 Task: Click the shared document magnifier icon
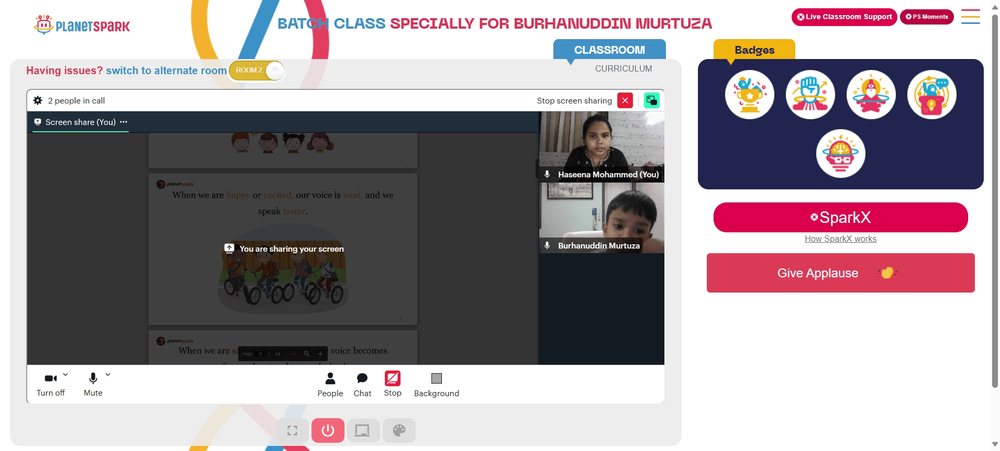pos(307,353)
